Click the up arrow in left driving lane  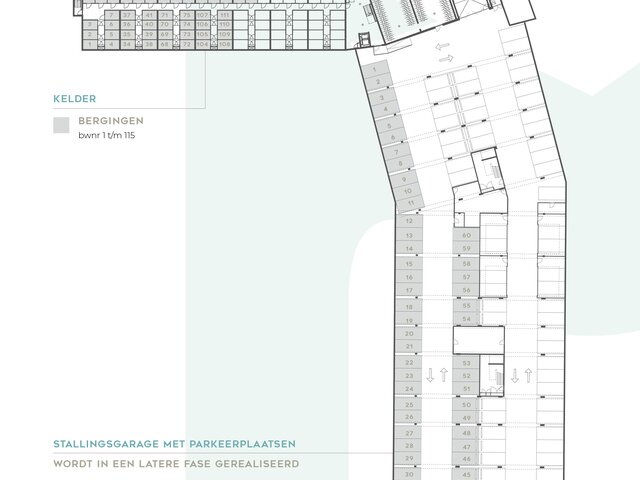[x=443, y=376]
